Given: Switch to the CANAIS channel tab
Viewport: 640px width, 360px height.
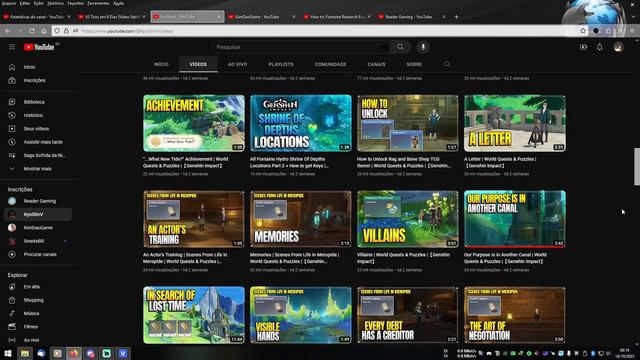Looking at the screenshot, I should click(376, 64).
